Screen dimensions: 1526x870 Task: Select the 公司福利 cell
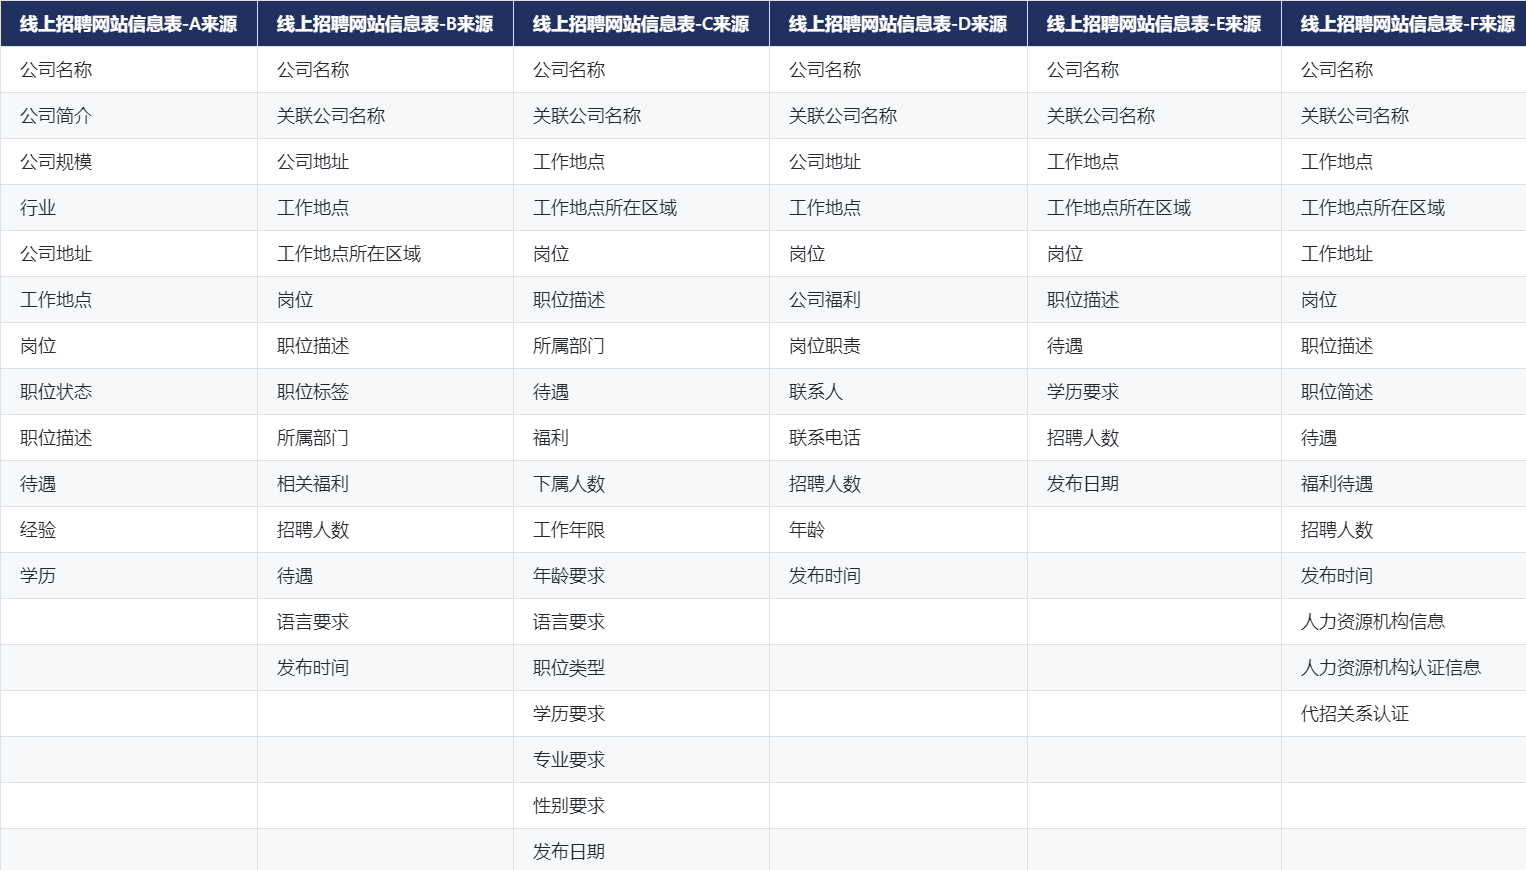tap(898, 300)
